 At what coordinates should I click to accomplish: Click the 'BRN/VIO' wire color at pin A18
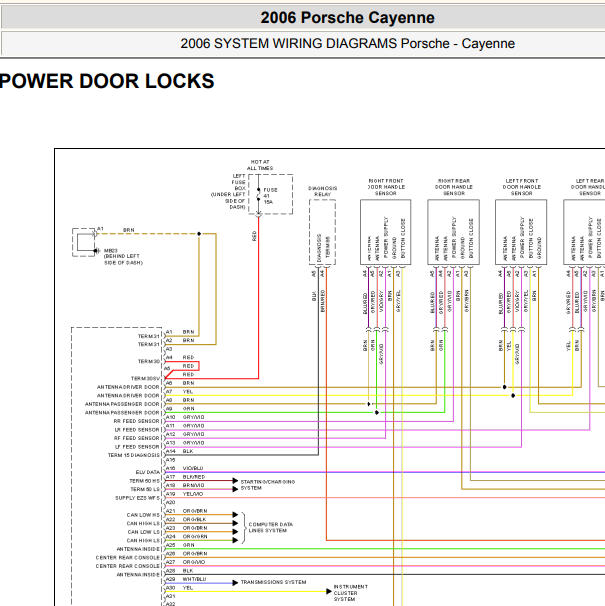[193, 485]
